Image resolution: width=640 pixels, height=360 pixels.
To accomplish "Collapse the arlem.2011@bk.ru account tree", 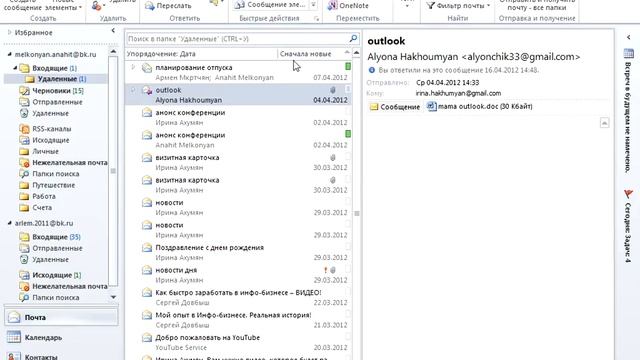I will pyautogui.click(x=9, y=223).
